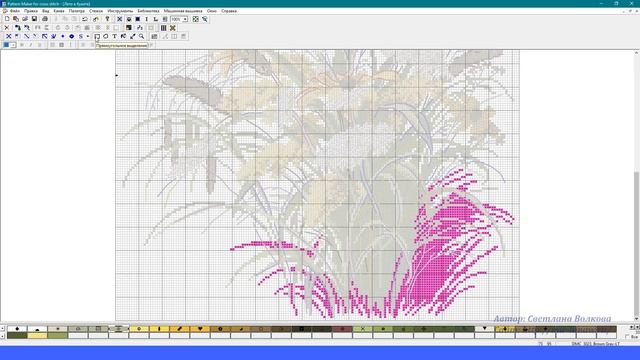This screenshot has width=640, height=360.
Task: Click the palette scroll-left arrow on top row
Action: 3,328
